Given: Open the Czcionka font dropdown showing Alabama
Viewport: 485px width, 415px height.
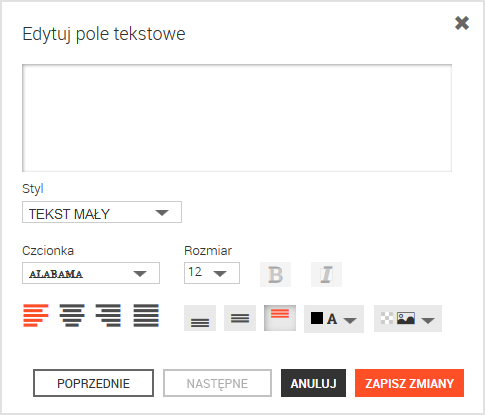Looking at the screenshot, I should [91, 273].
